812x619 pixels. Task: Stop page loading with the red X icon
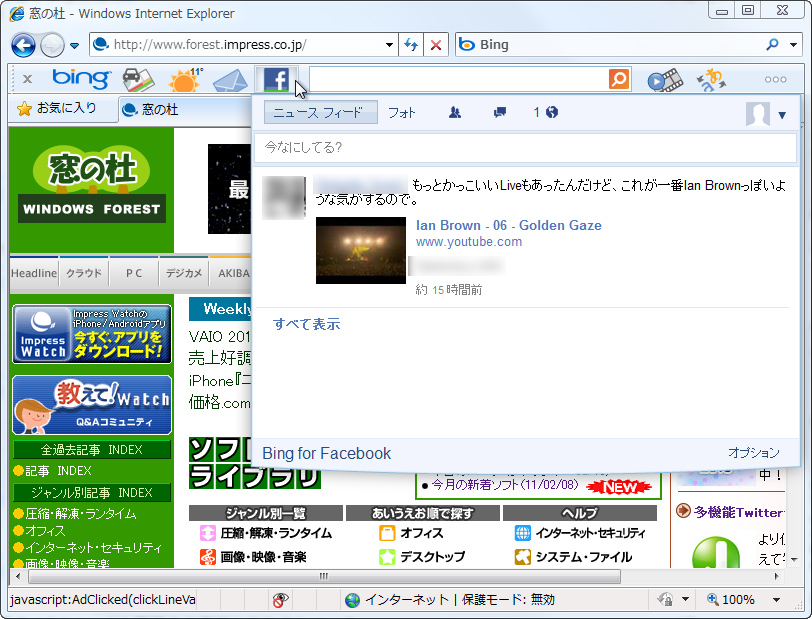[435, 45]
